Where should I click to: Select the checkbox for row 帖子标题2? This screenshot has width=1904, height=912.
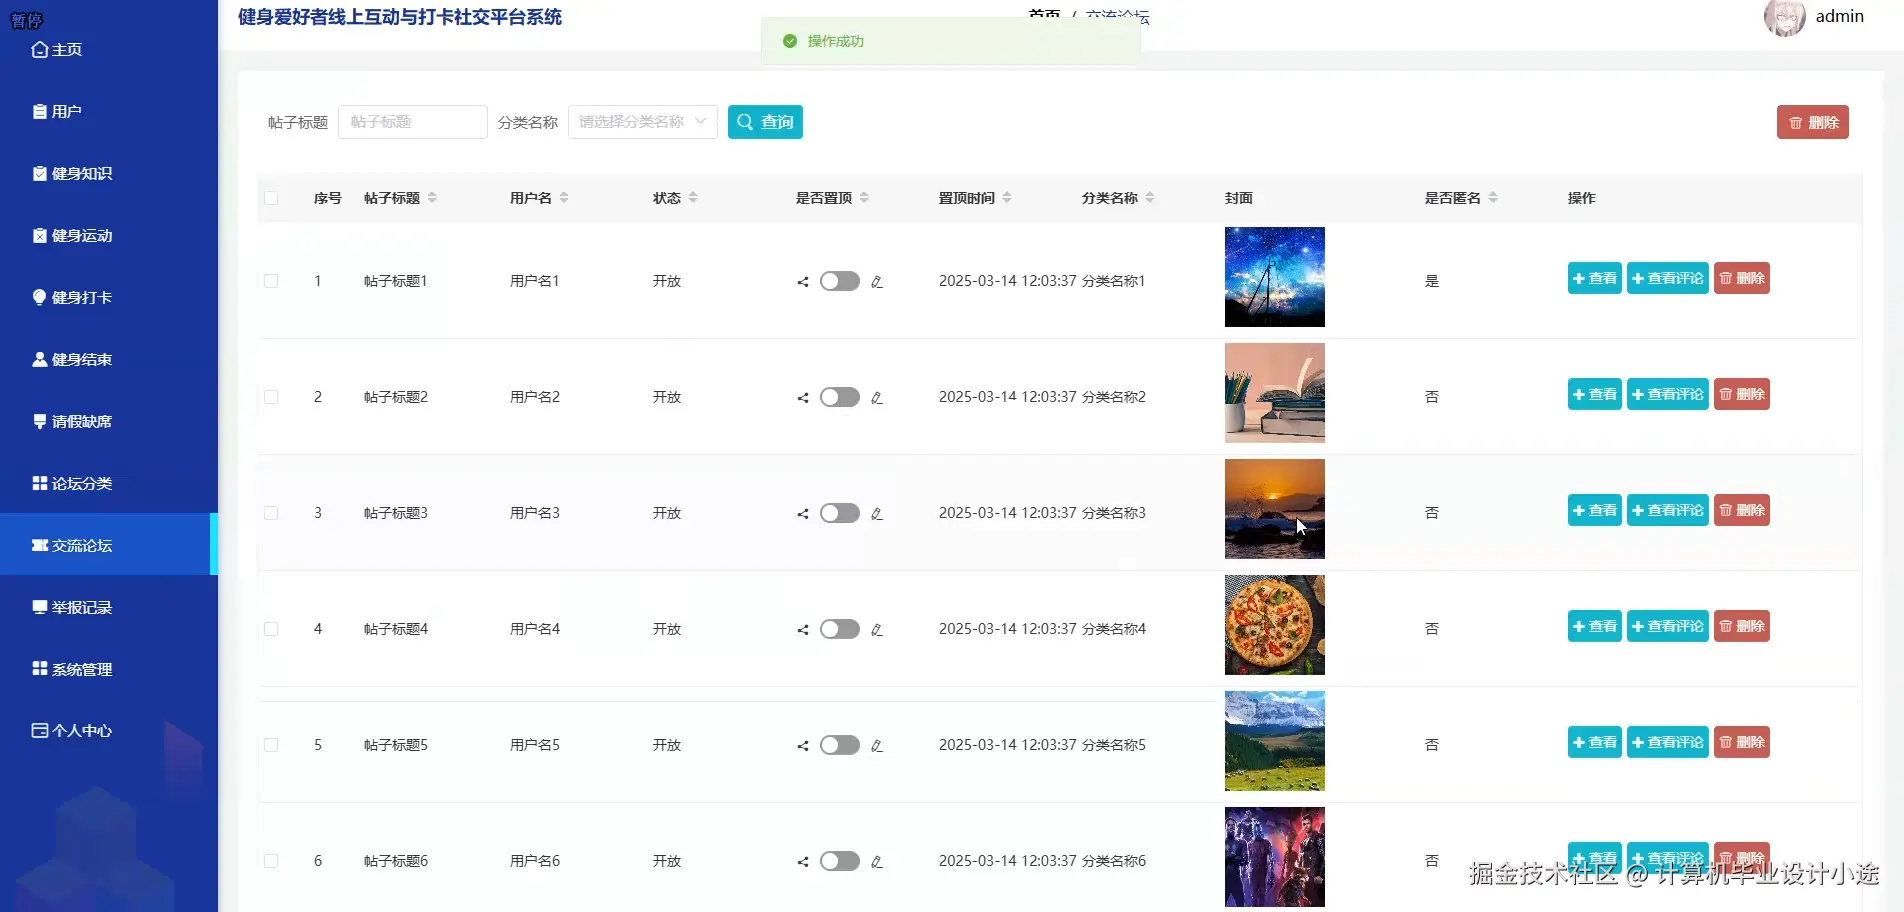tap(271, 397)
